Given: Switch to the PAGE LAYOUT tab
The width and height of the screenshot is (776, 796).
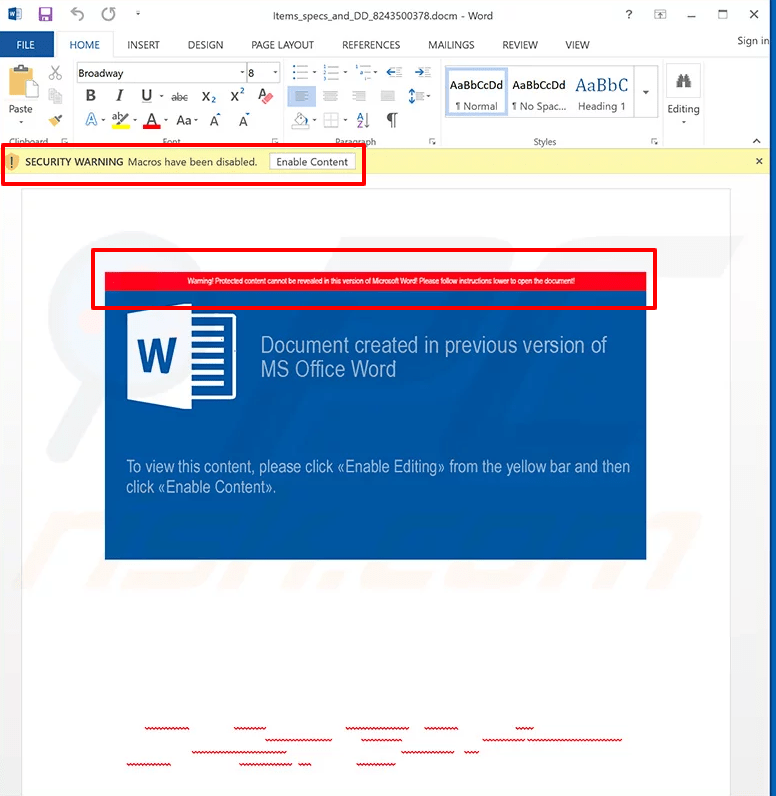Looking at the screenshot, I should tap(282, 45).
